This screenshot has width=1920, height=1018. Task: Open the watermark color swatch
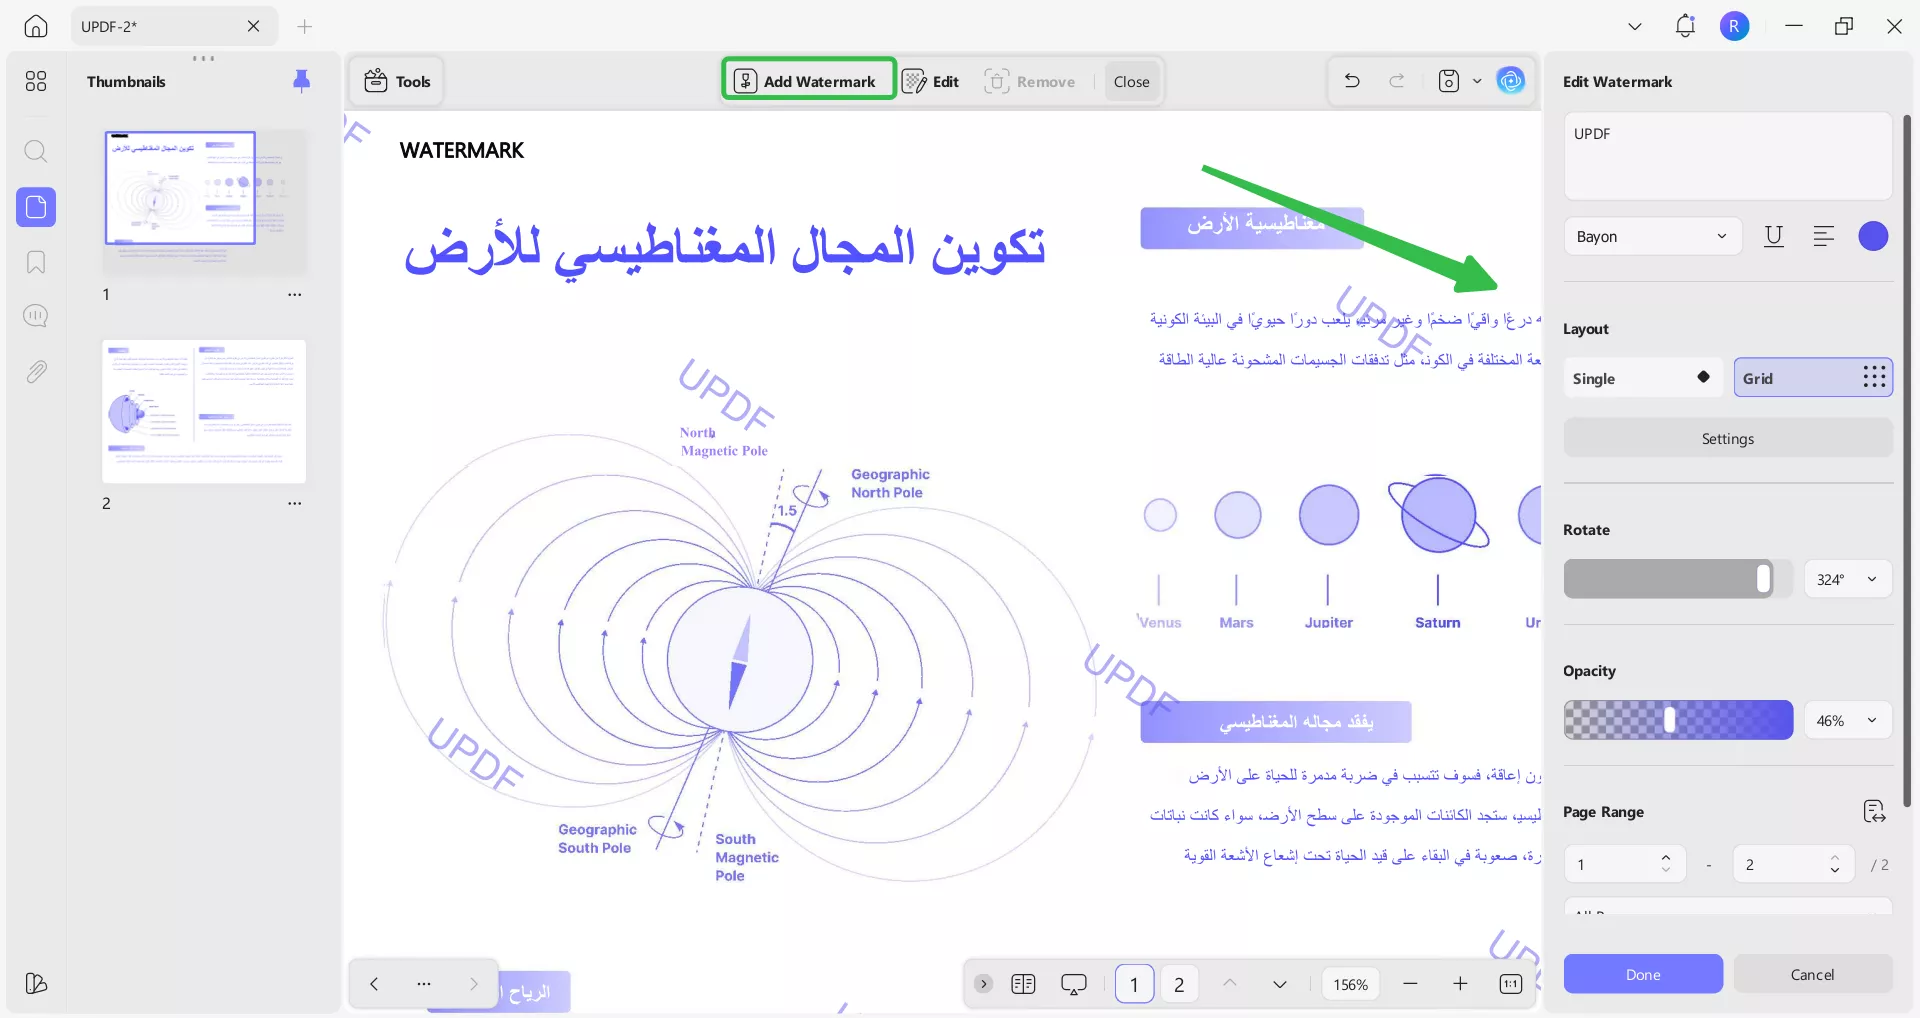[x=1873, y=236]
